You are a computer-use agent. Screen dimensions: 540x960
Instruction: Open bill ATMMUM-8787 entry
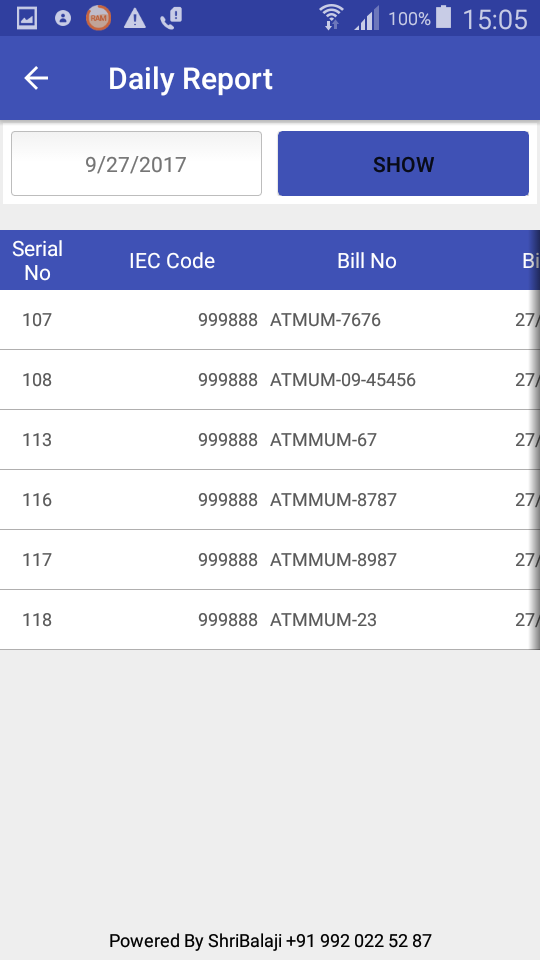click(x=270, y=500)
